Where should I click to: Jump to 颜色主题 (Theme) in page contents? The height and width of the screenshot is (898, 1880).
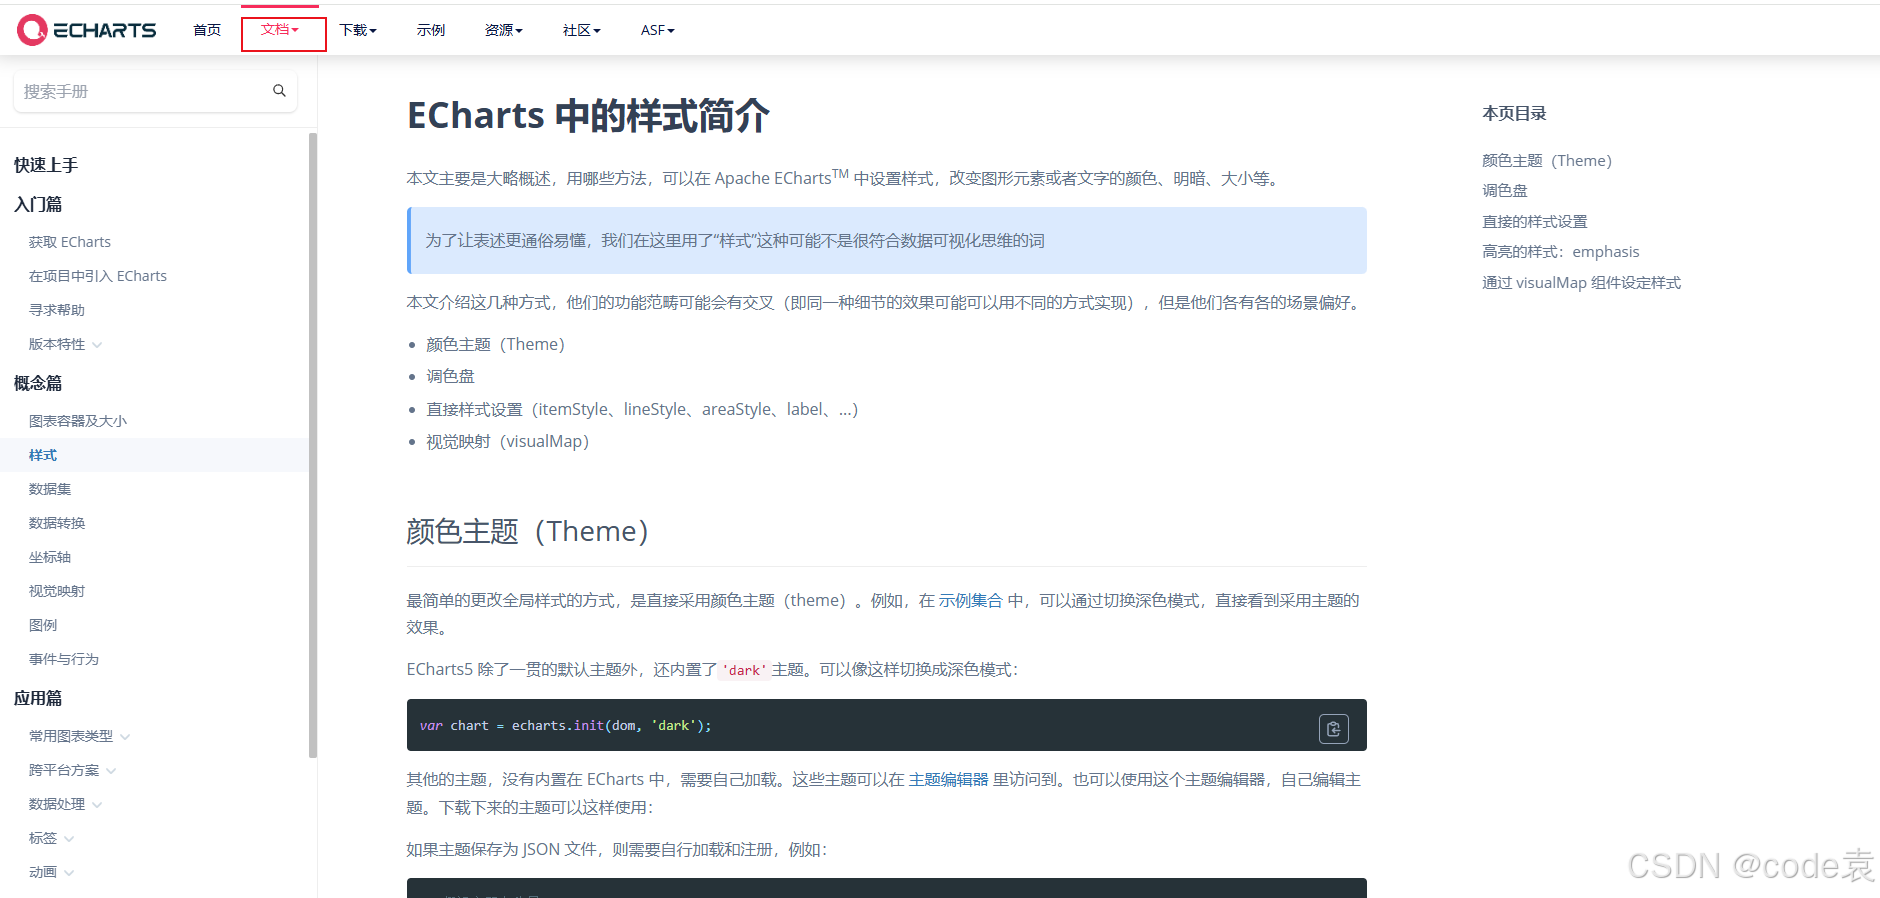1547,160
